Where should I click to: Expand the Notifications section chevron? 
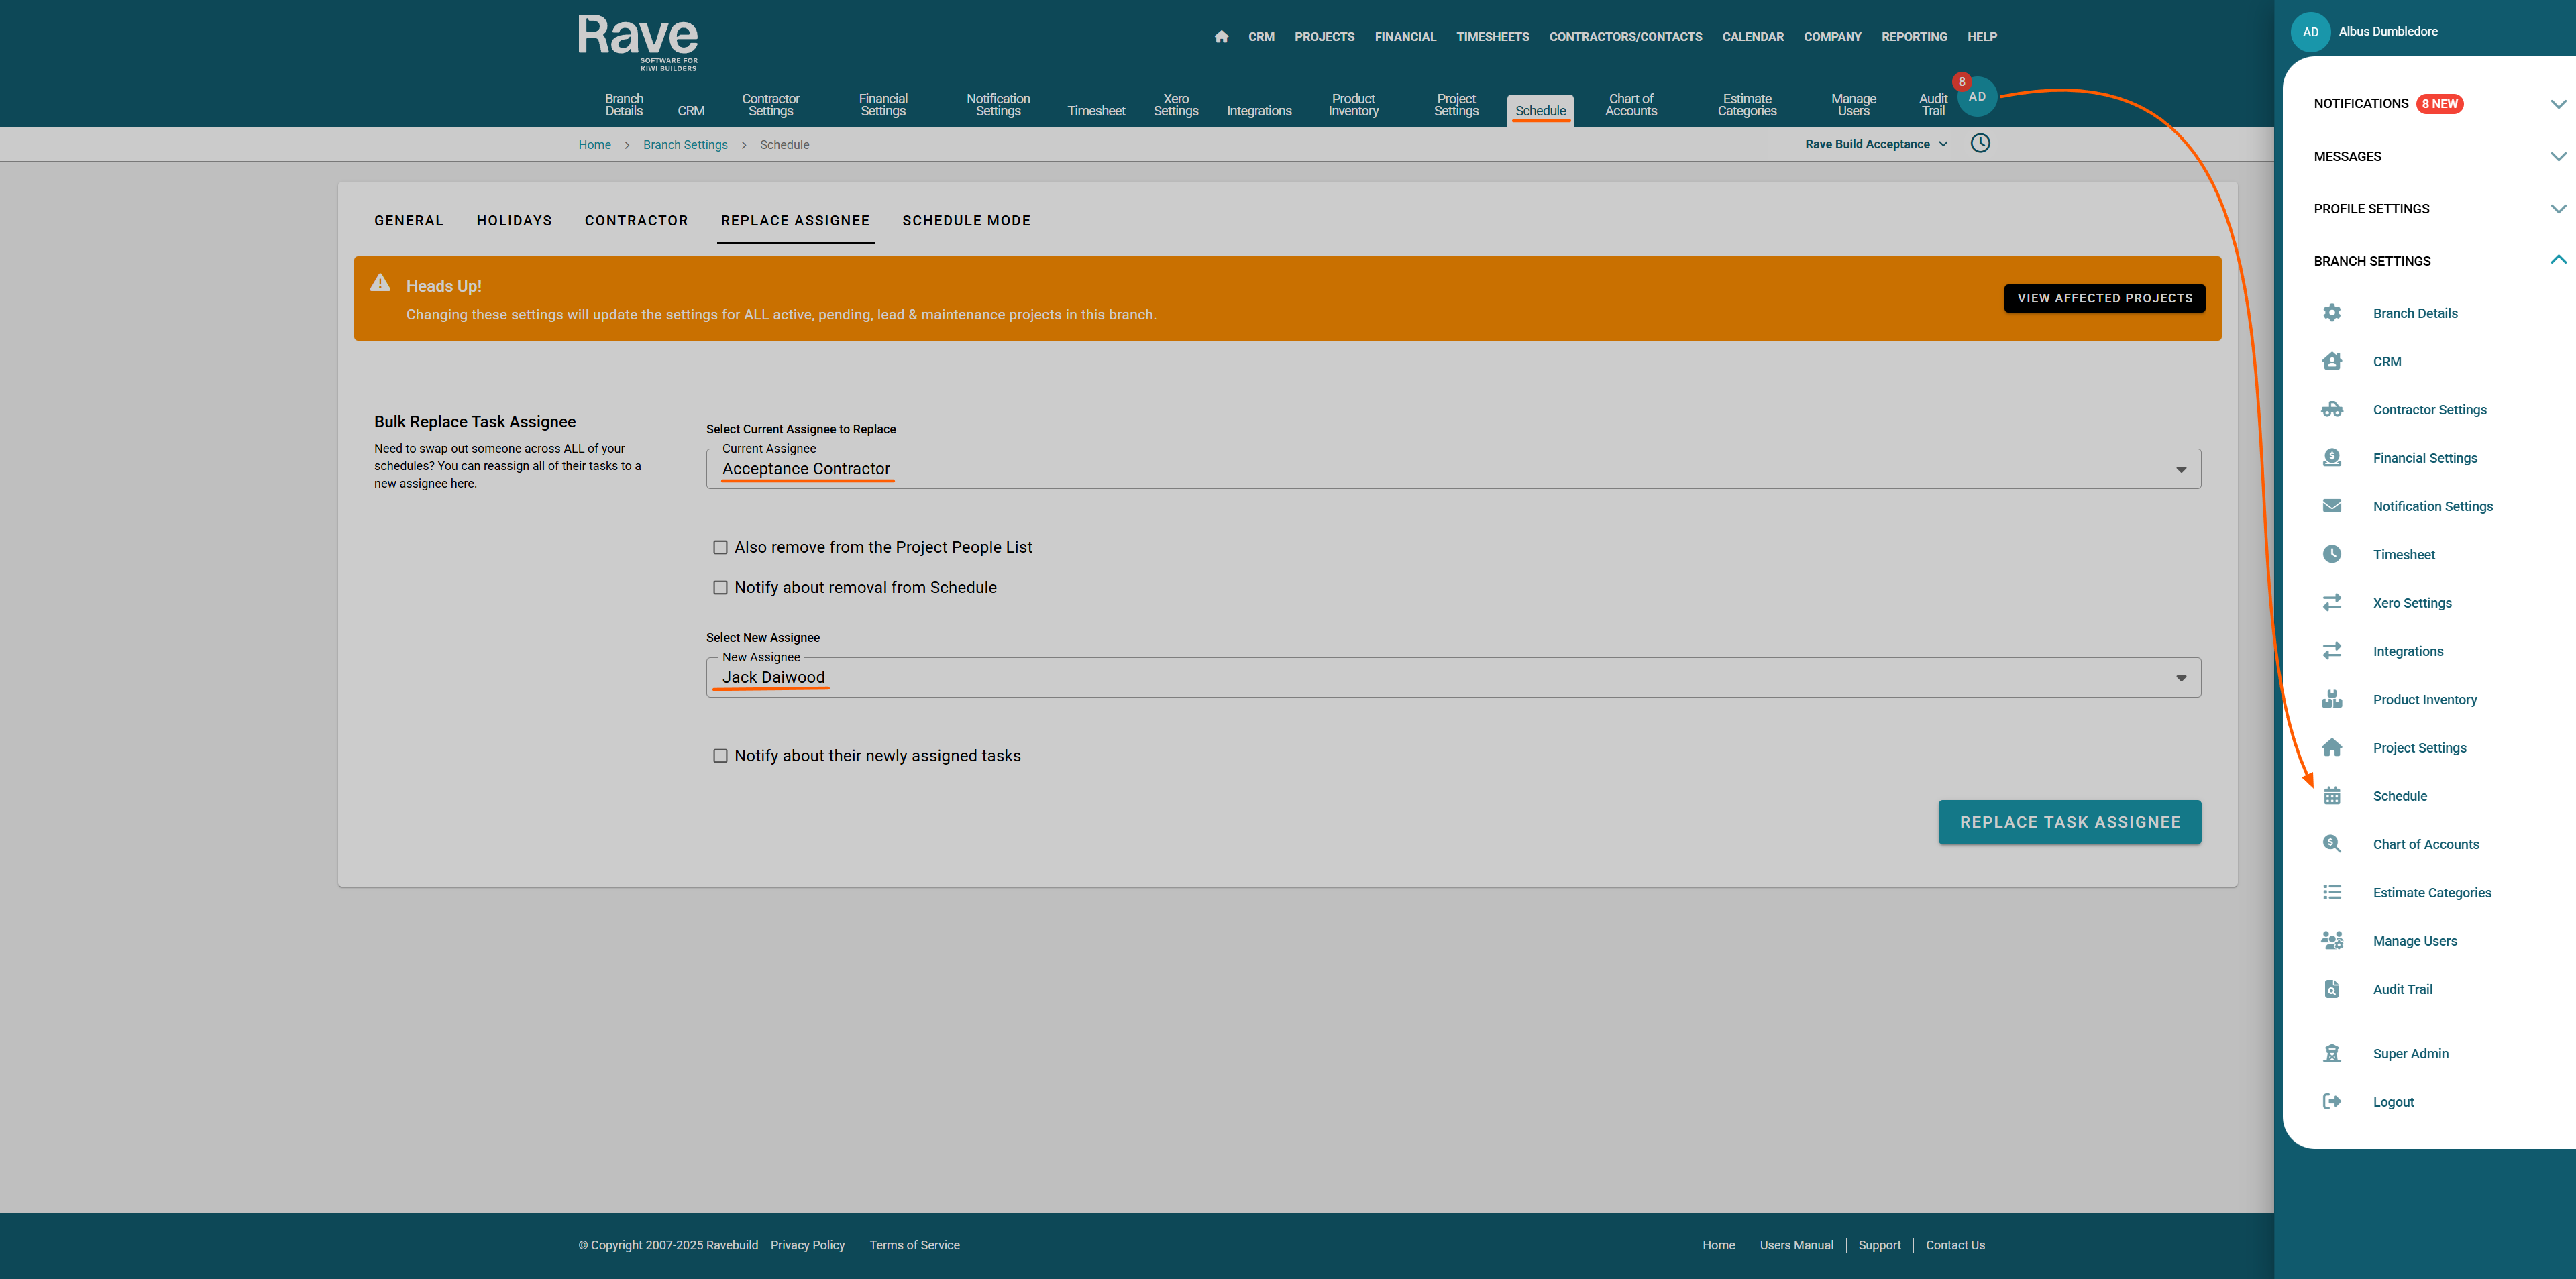(2557, 104)
